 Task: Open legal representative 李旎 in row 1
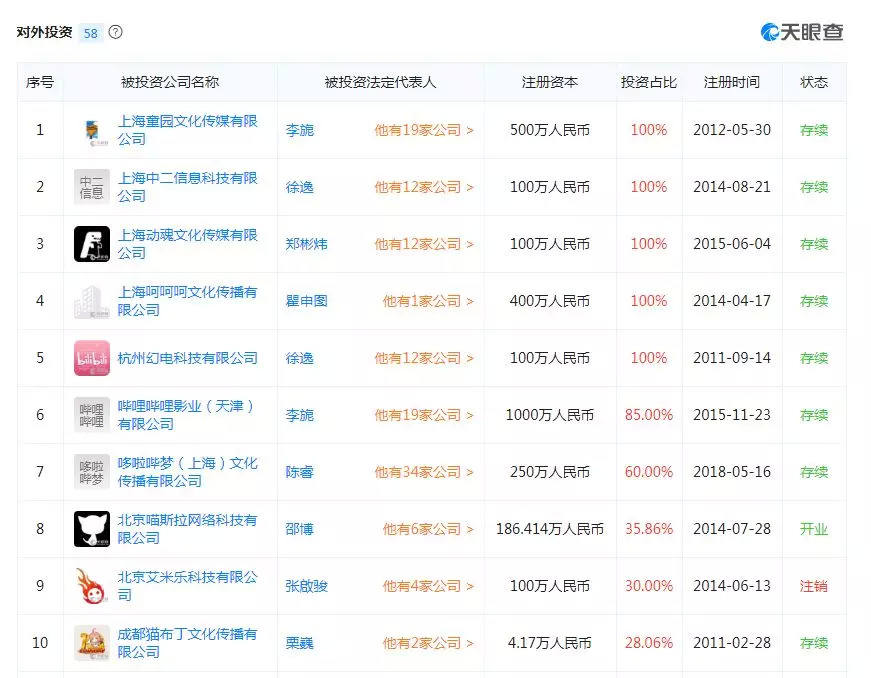coord(299,130)
